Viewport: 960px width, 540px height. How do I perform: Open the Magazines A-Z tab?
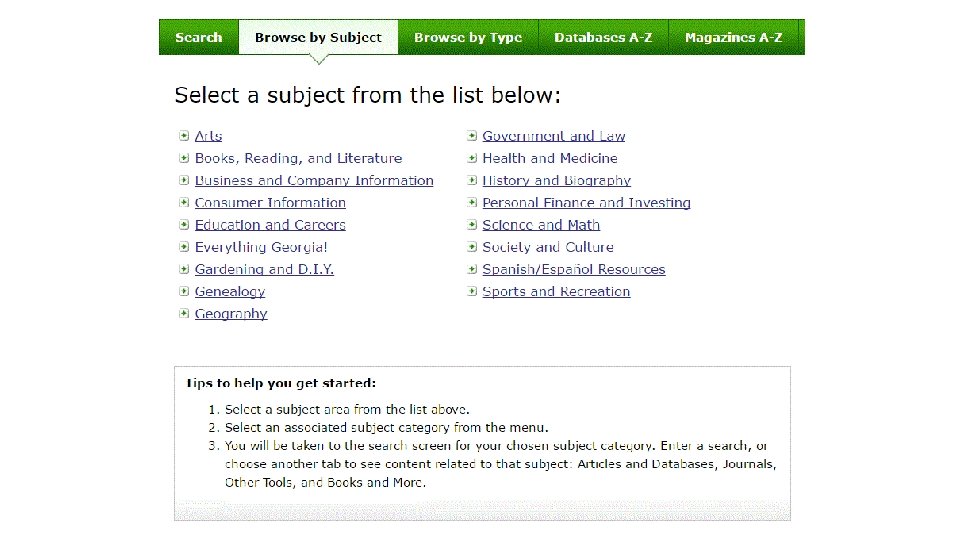(734, 37)
